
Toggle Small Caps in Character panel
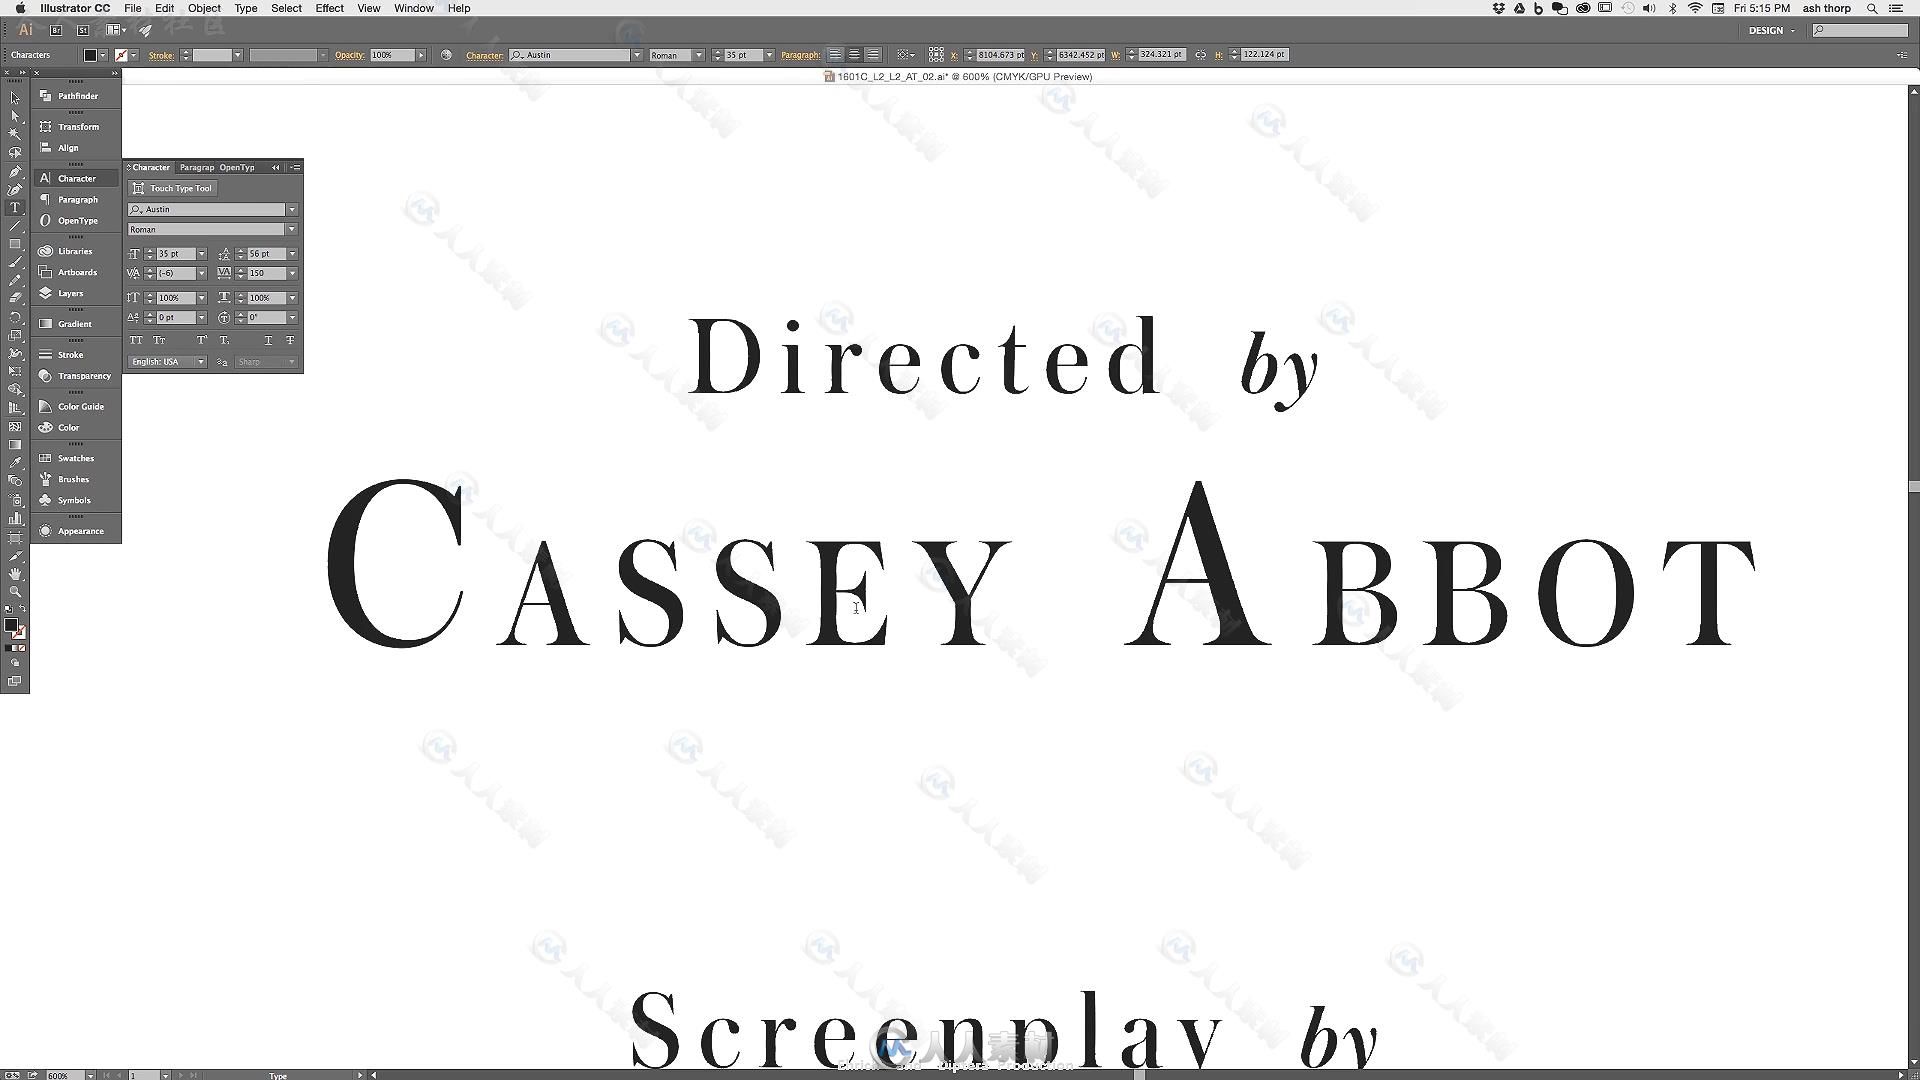159,340
